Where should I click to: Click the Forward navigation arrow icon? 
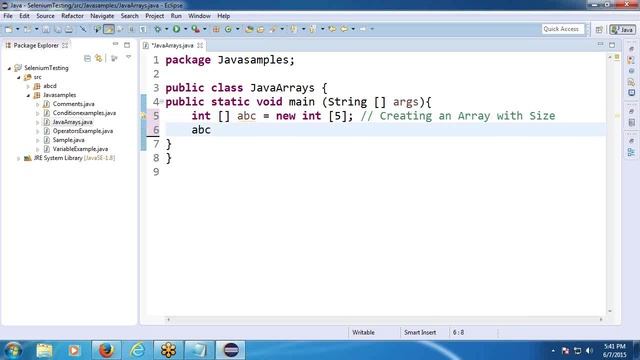coord(362,29)
